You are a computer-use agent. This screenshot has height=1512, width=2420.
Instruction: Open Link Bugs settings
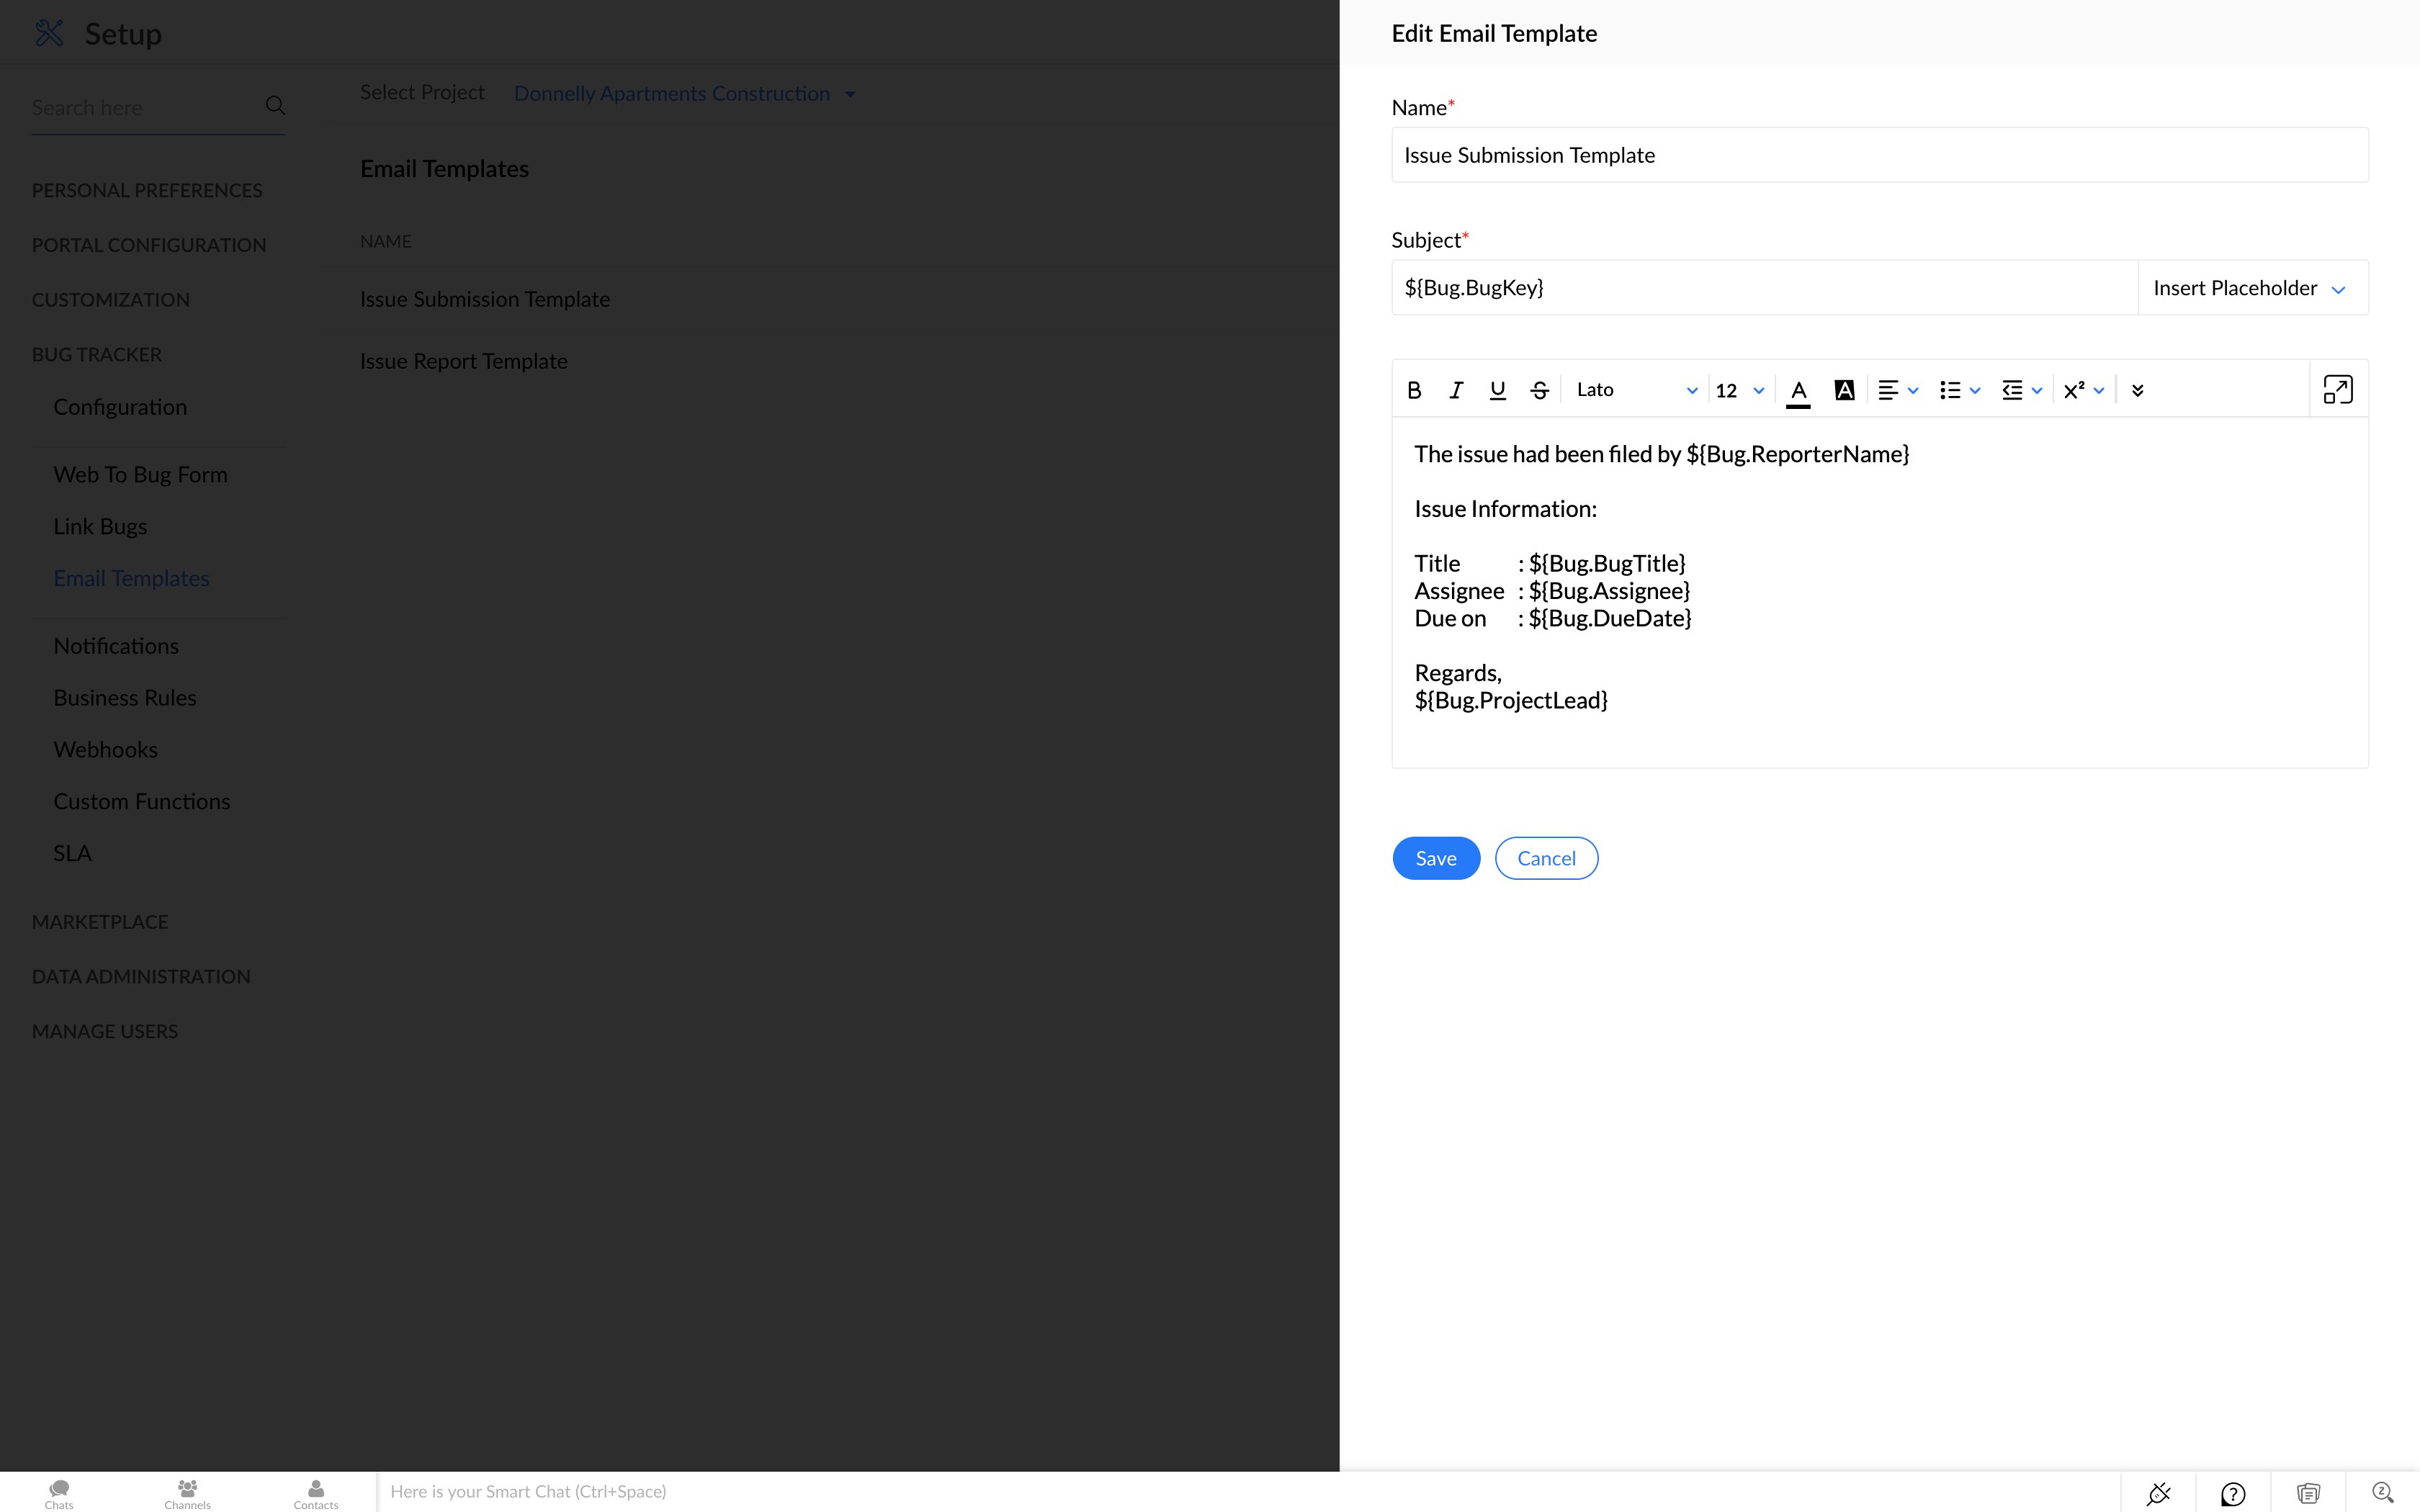click(100, 527)
